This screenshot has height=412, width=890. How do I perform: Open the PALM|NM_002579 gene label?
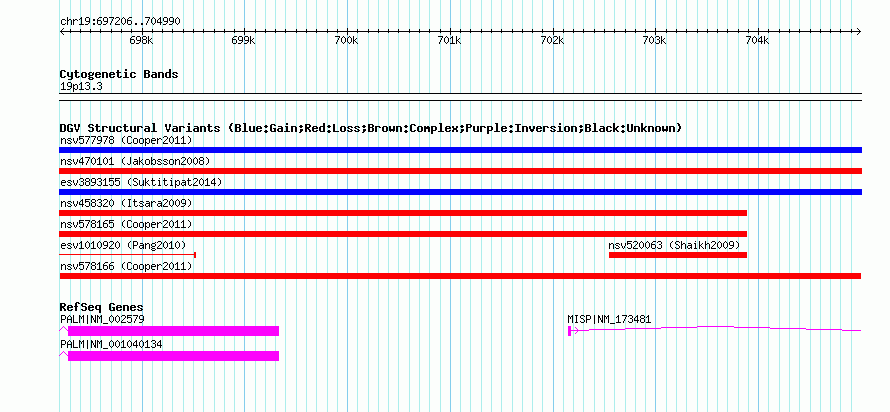(102, 319)
